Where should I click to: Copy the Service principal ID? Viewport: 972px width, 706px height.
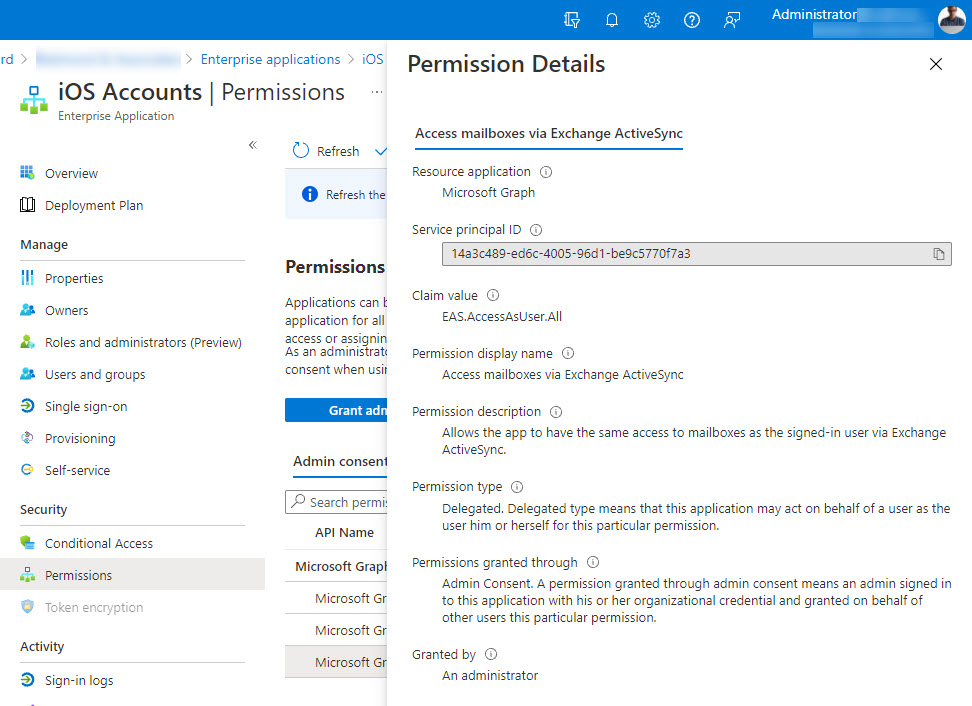(x=939, y=254)
